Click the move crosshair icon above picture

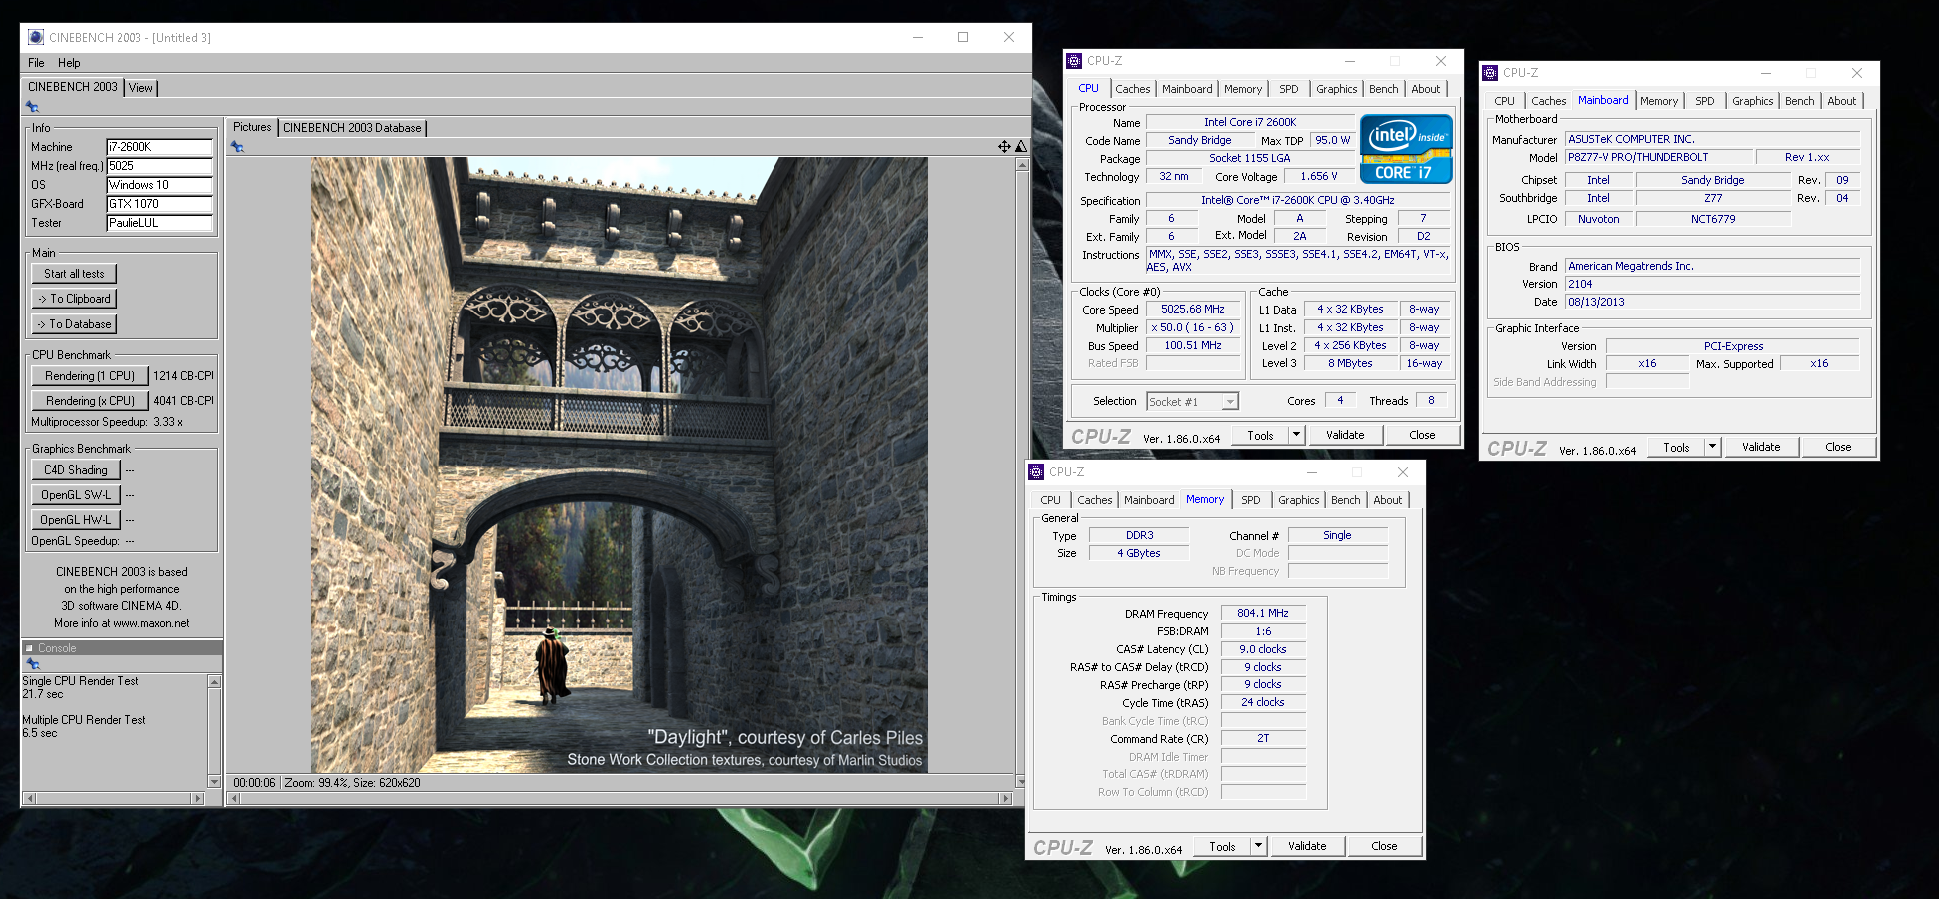coord(1004,147)
